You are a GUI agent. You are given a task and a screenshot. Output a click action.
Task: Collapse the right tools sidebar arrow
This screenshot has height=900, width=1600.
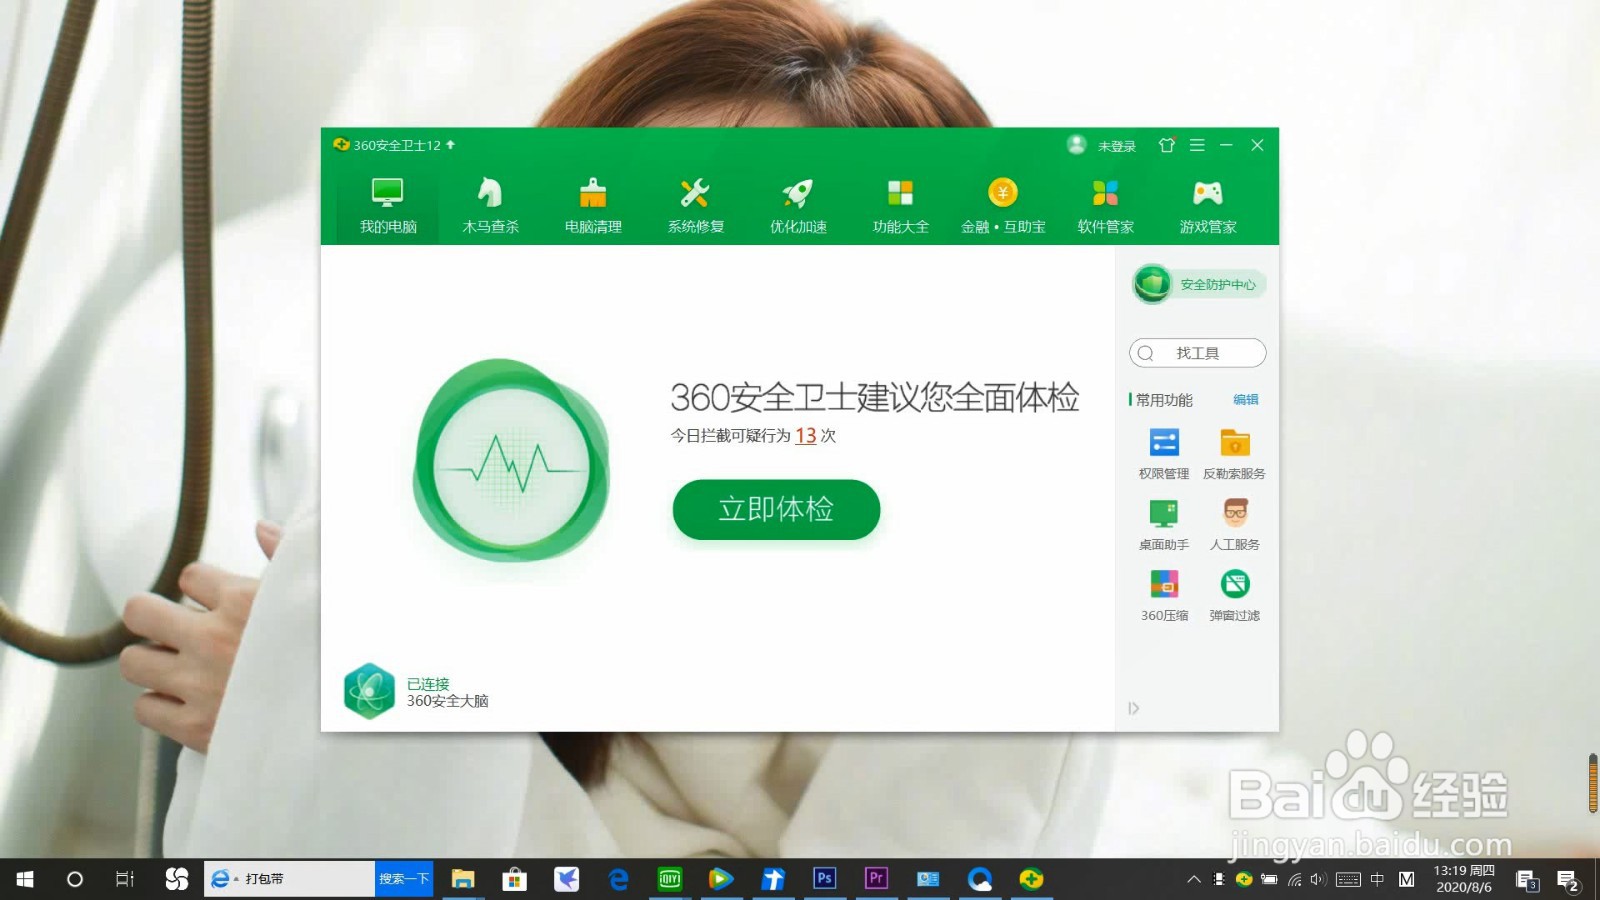pos(1133,708)
